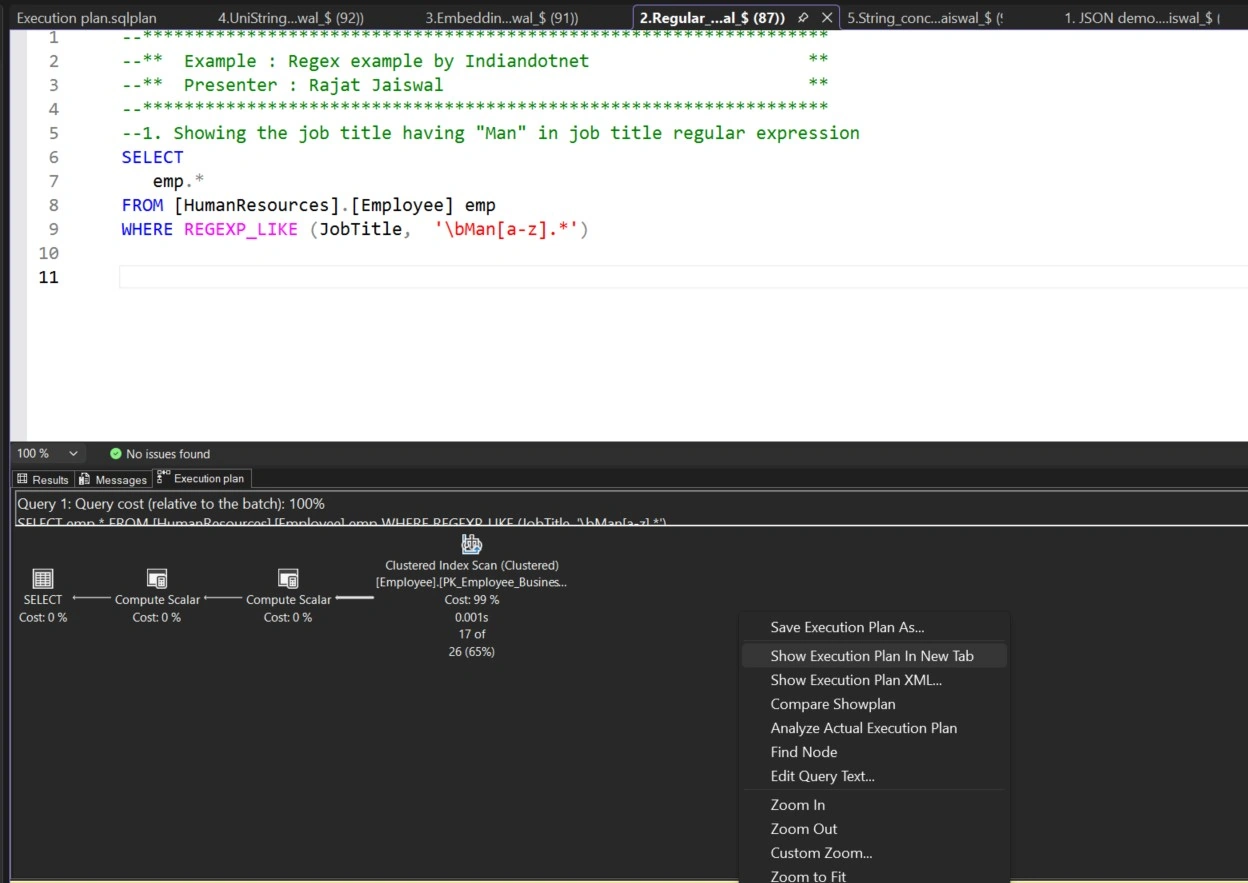1248x883 pixels.
Task: Switch to the 5.String_conc tab
Action: coord(925,18)
